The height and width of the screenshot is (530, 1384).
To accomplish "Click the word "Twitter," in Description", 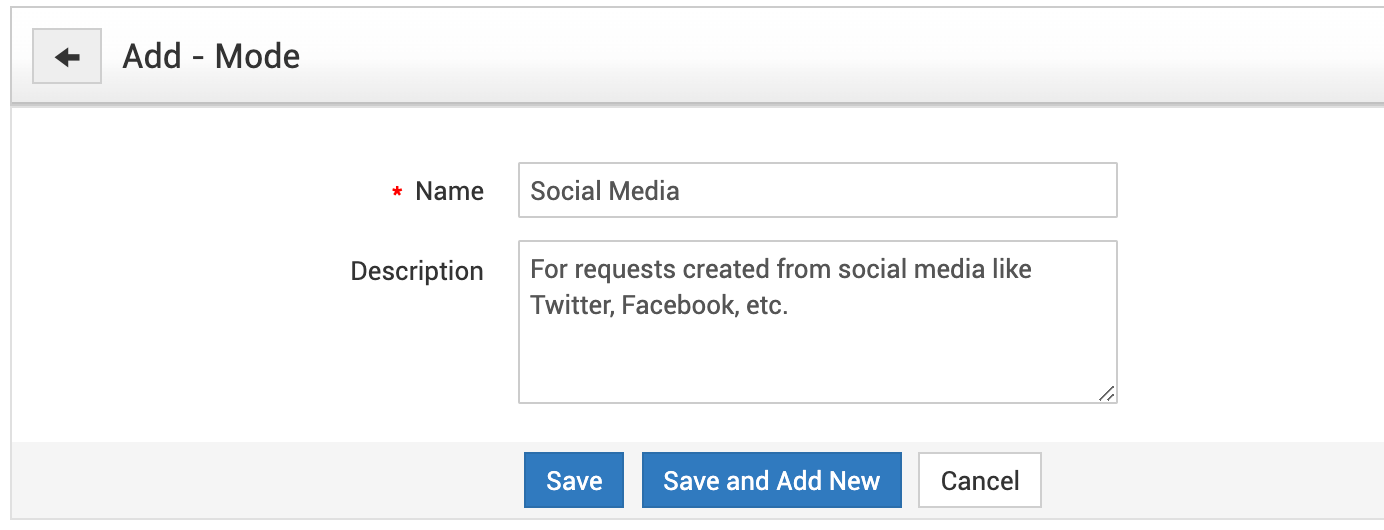I will pos(571,306).
